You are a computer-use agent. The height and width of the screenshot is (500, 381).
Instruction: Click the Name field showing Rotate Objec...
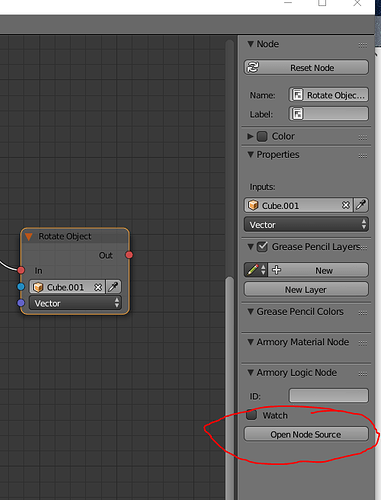328,95
